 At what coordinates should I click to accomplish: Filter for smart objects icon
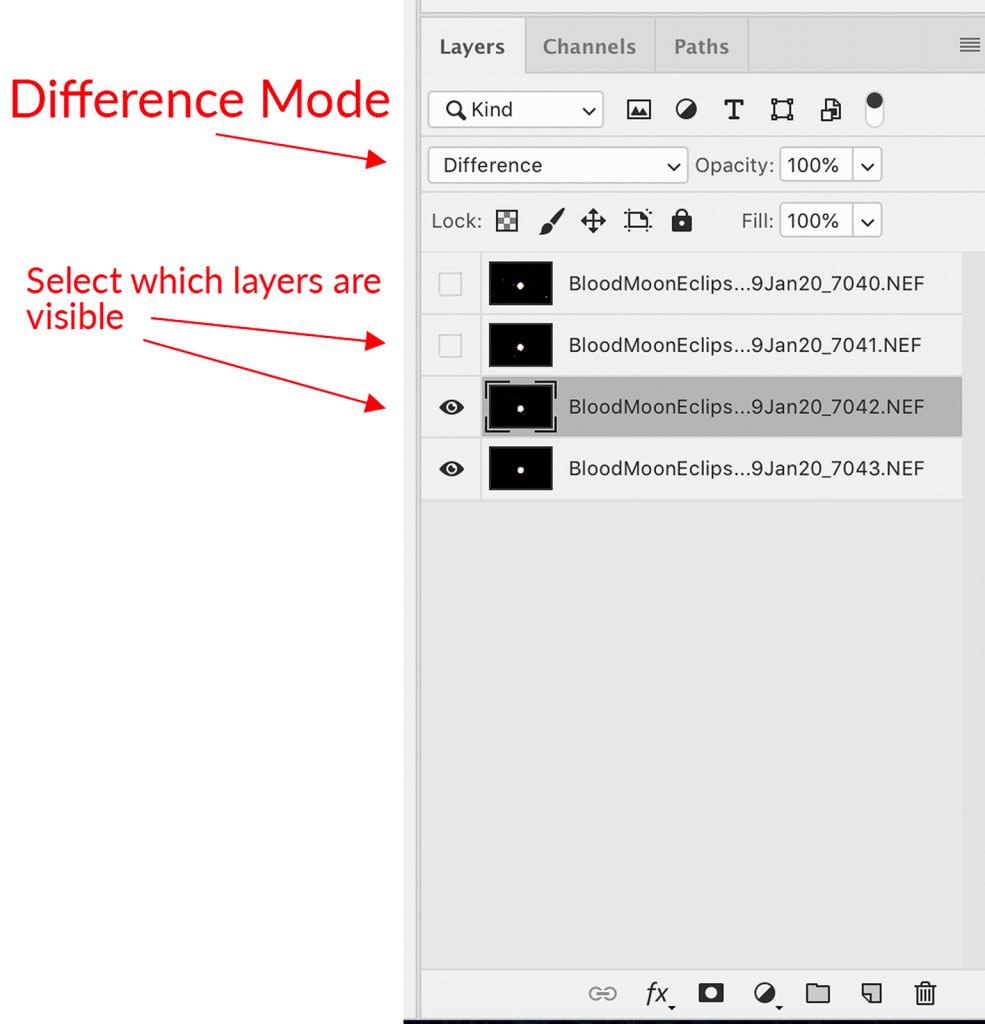[x=830, y=110]
